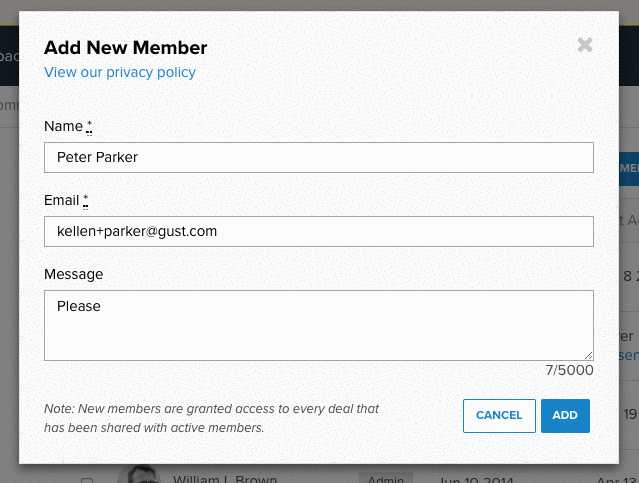Click the Admin role badge
The height and width of the screenshot is (483, 639).
click(386, 478)
